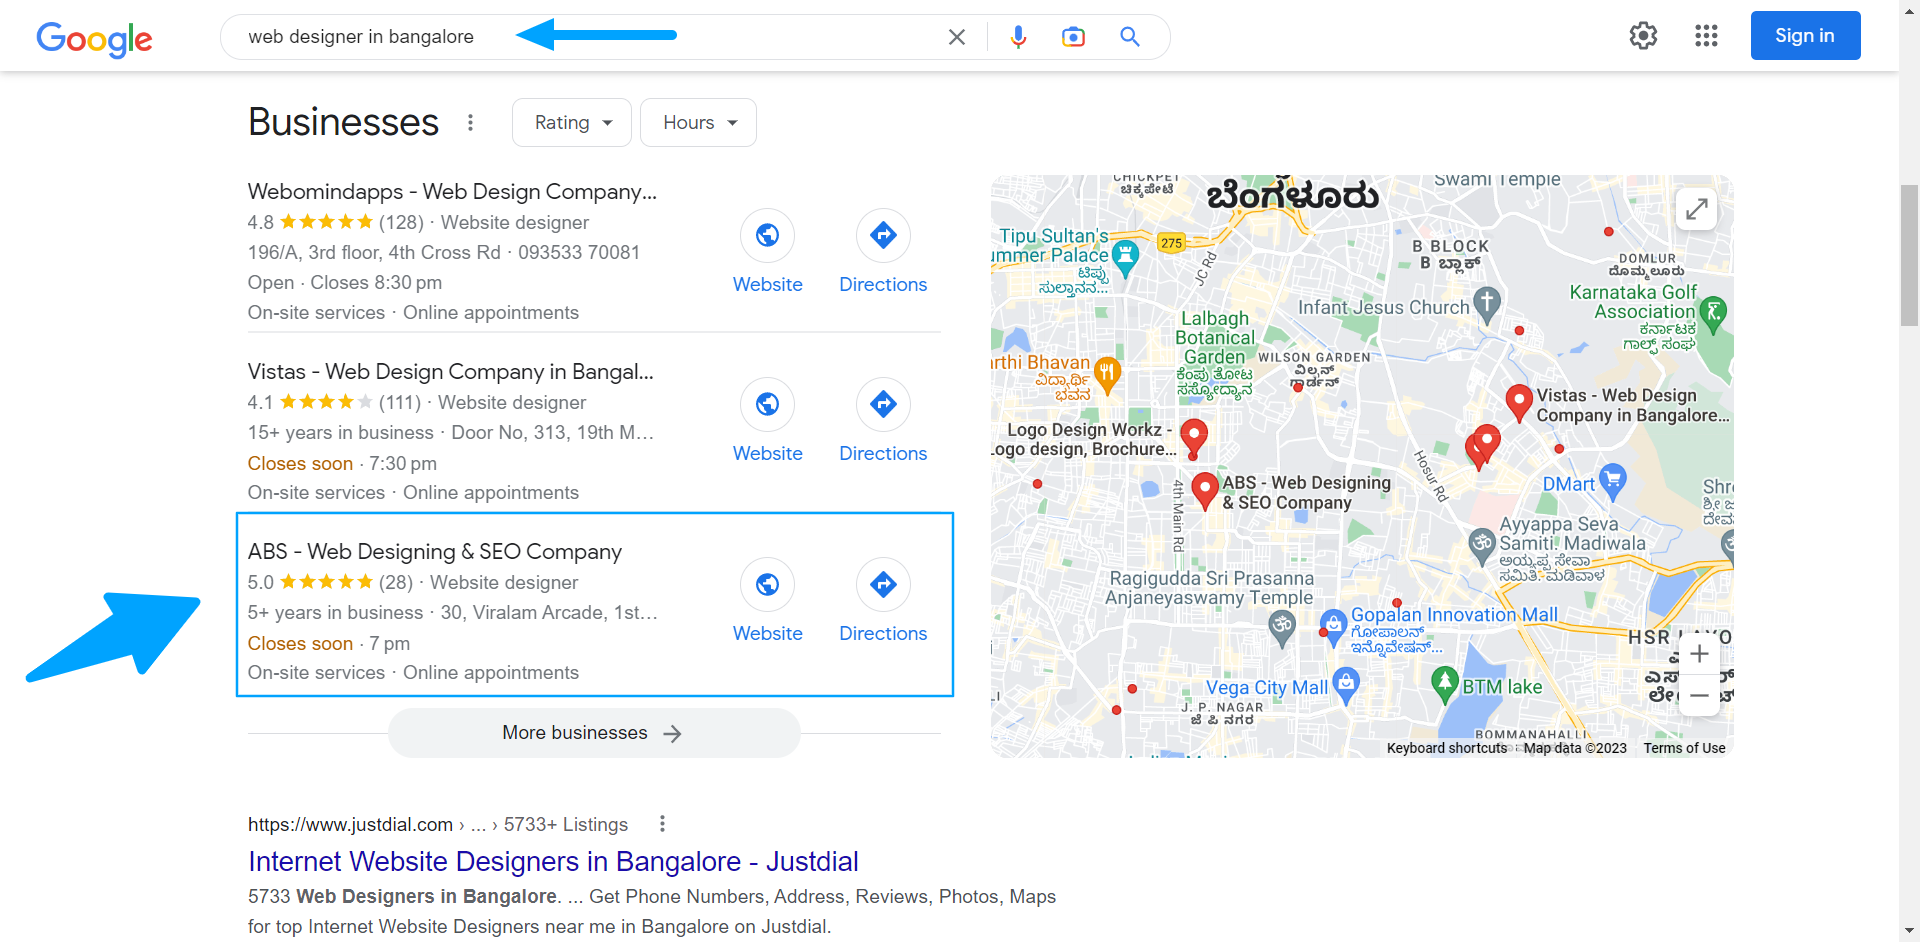Open options beside Justdial result URL
The height and width of the screenshot is (942, 1920).
coord(662,824)
